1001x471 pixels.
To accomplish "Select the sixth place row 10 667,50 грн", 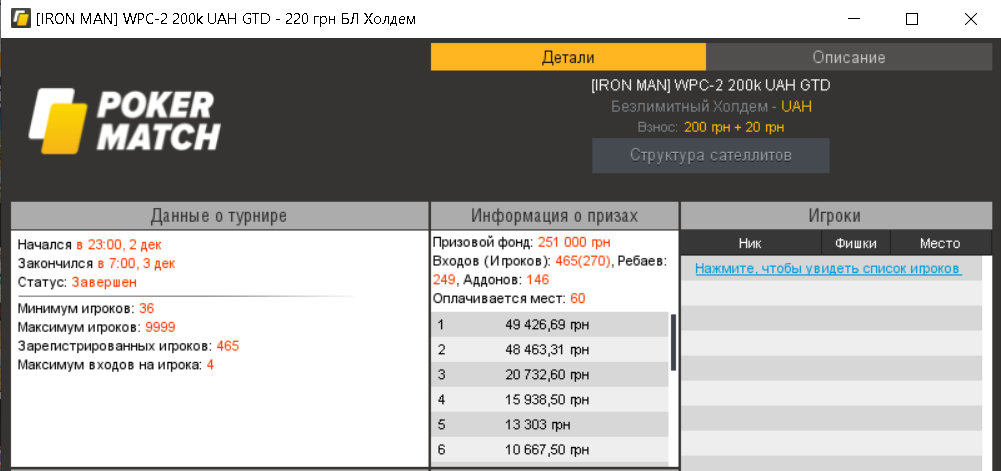I will [550, 450].
